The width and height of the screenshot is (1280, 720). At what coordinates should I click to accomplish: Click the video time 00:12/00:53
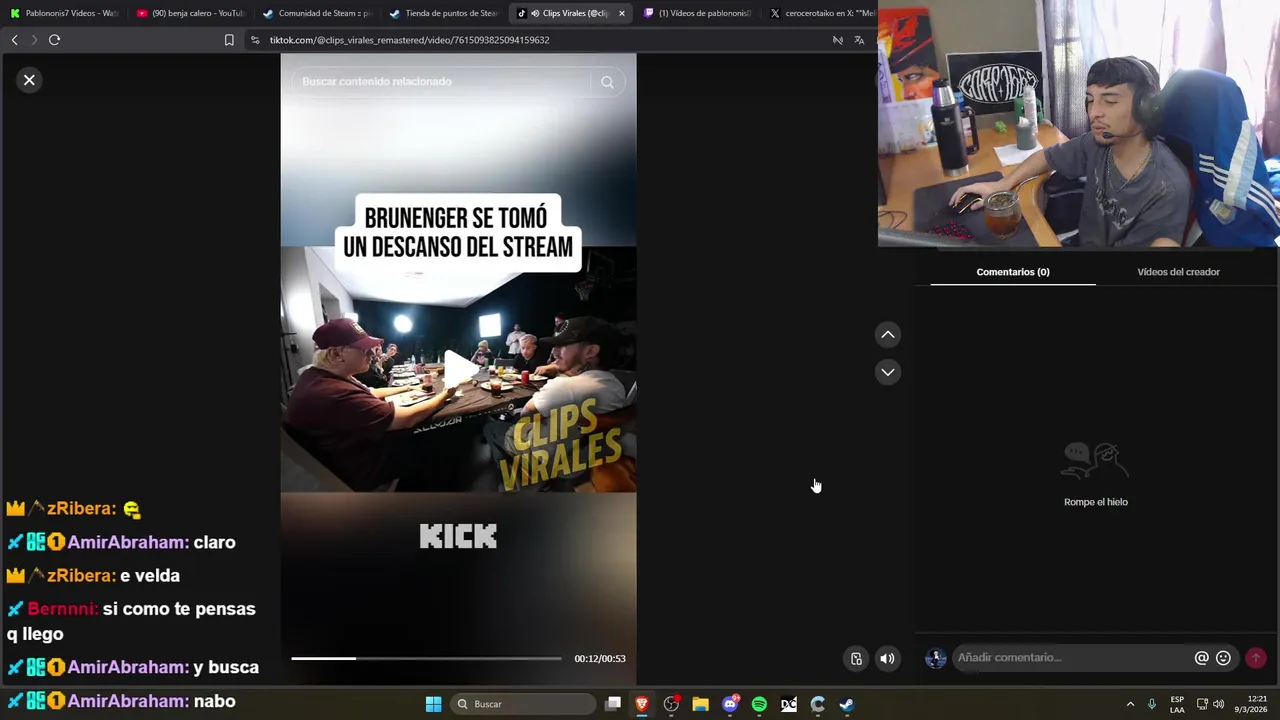tap(600, 659)
